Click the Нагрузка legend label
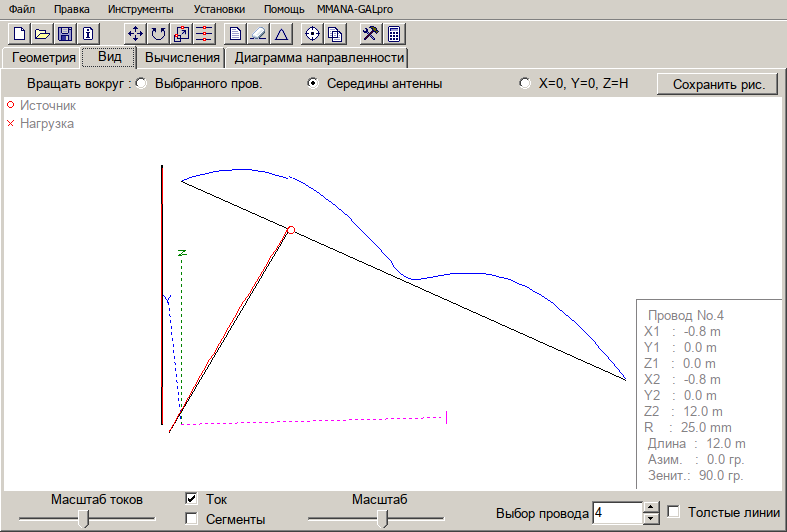 (47, 123)
